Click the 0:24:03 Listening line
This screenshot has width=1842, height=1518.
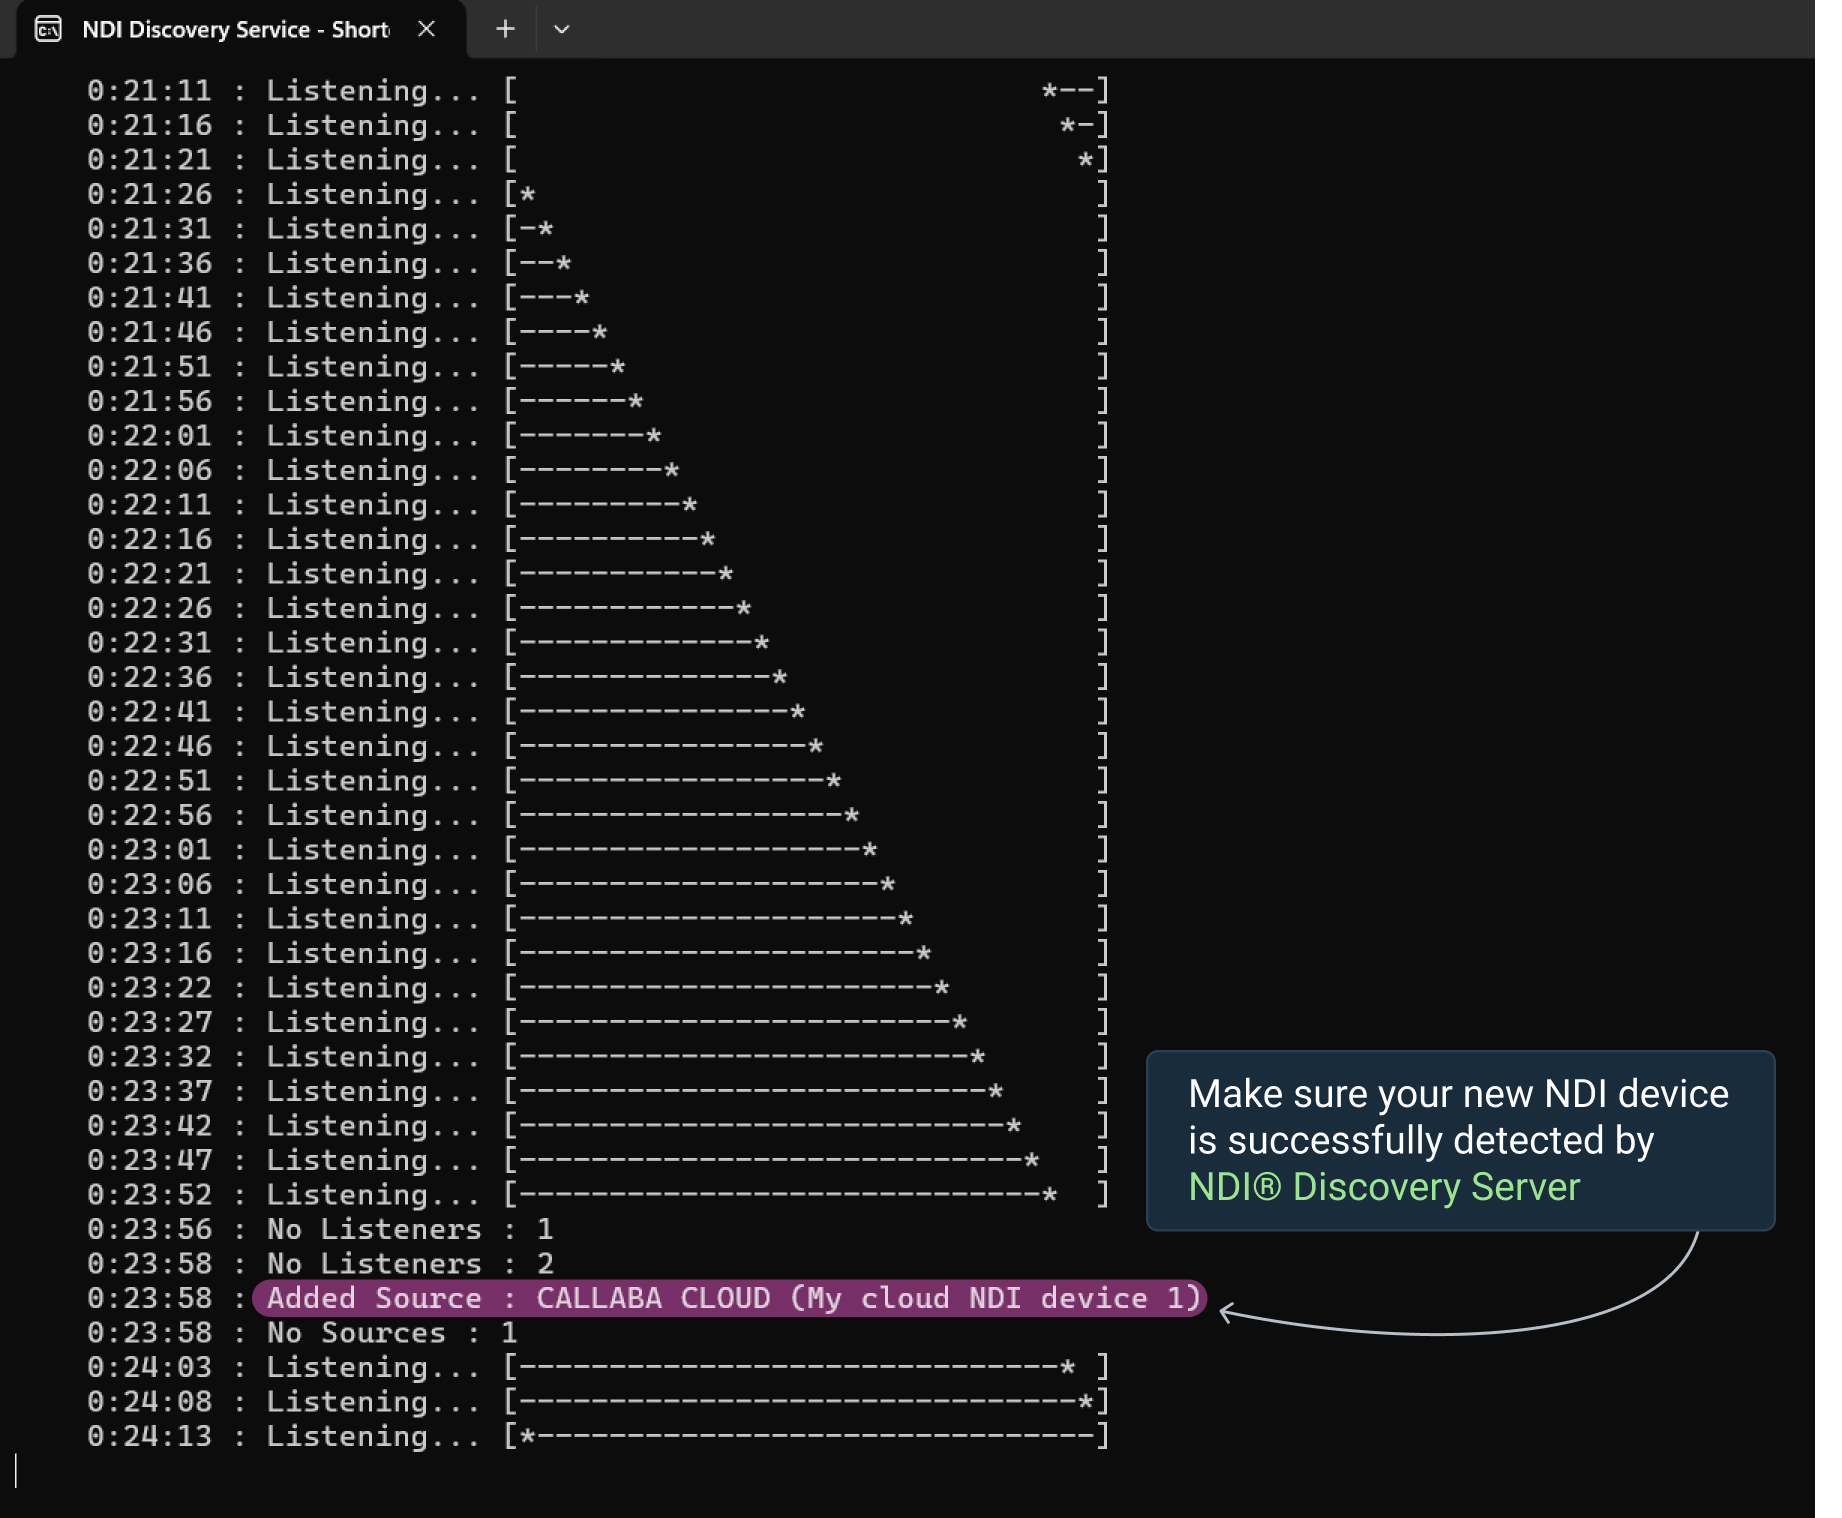click(598, 1367)
